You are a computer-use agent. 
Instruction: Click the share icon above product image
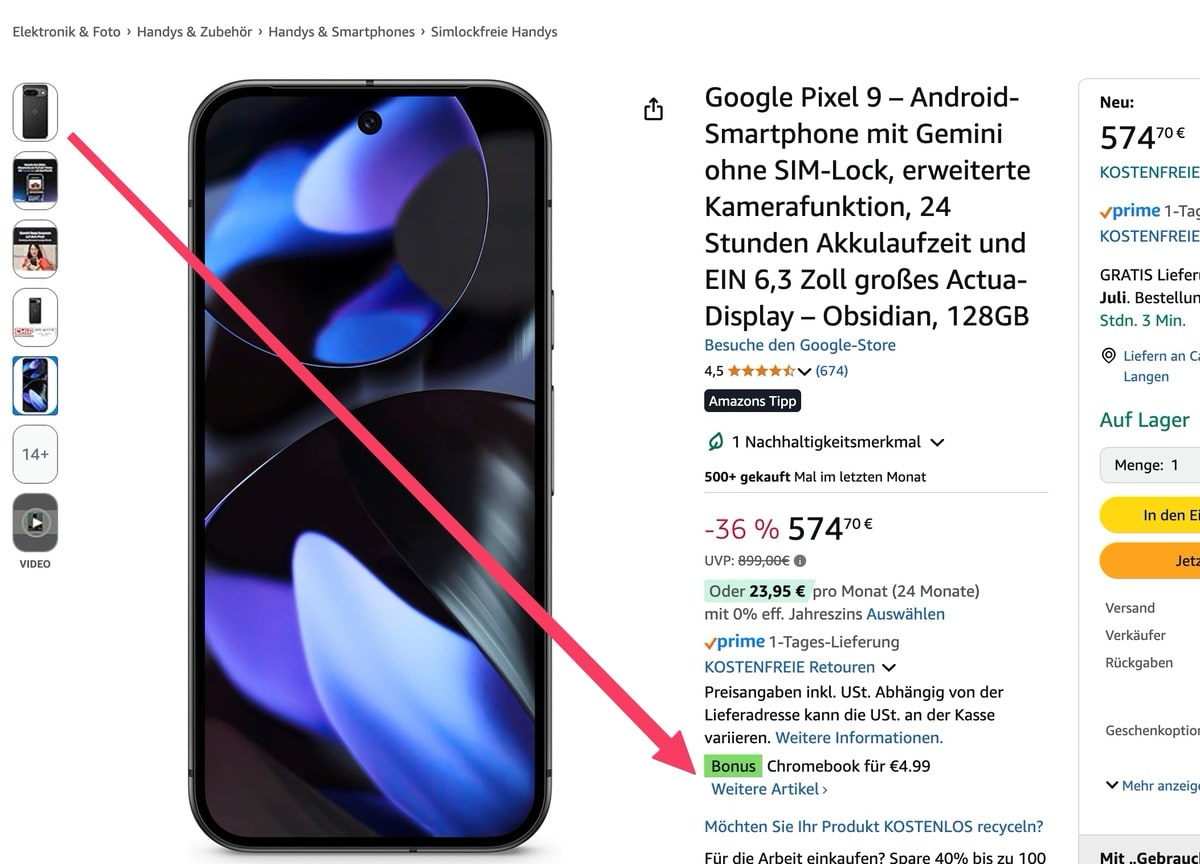(x=653, y=109)
